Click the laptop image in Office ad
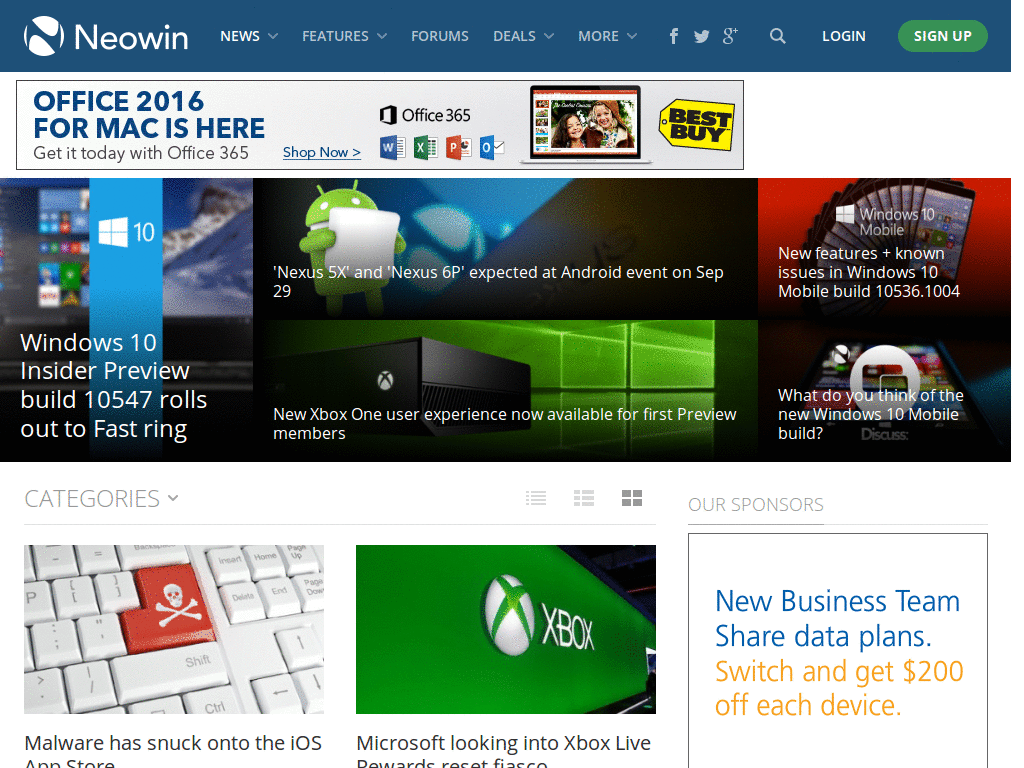The image size is (1024, 768). [x=586, y=124]
